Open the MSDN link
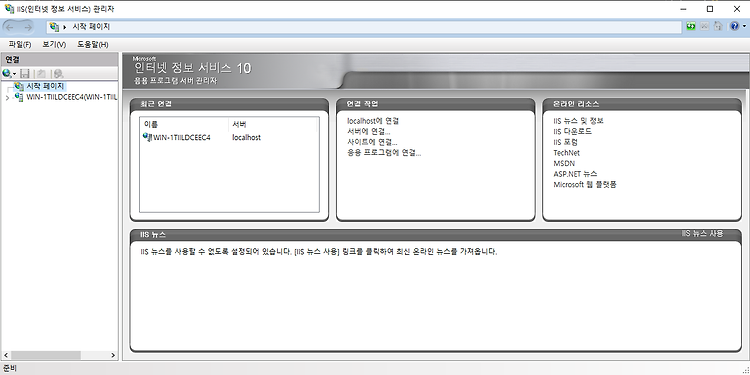This screenshot has height=375, width=750. [564, 164]
